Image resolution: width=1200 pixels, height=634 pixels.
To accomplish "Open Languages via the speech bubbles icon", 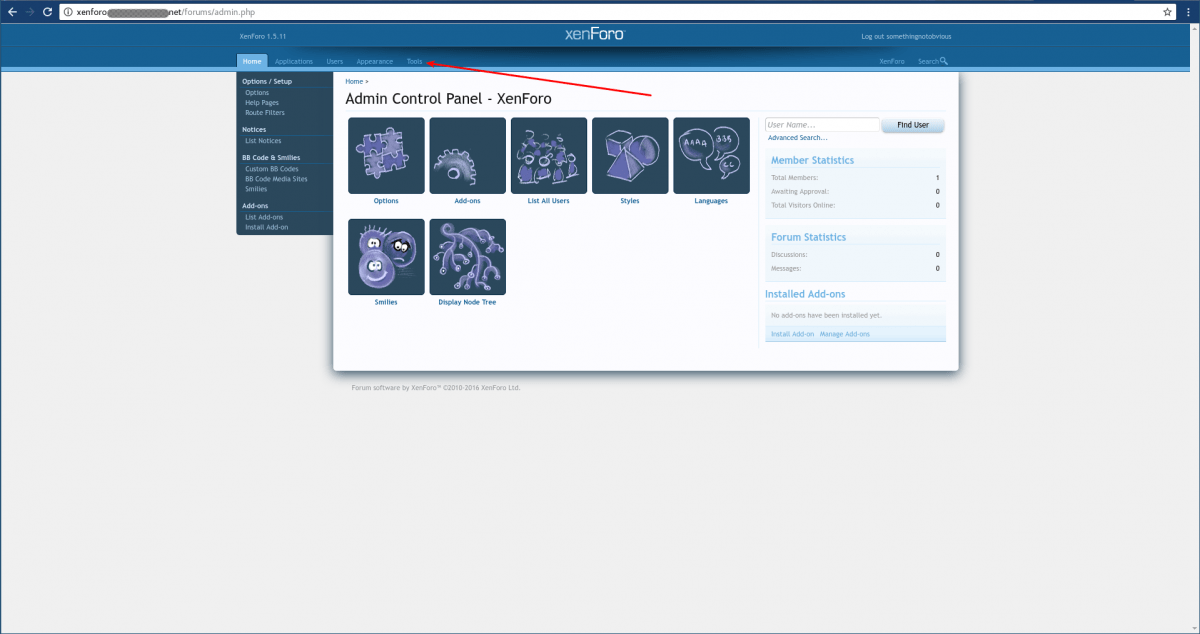I will pos(711,155).
